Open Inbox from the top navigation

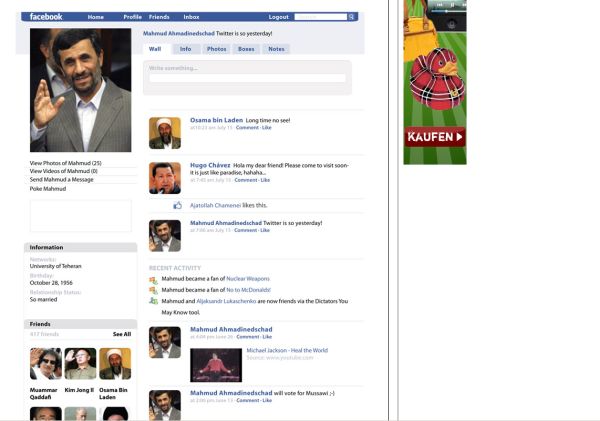(x=191, y=17)
